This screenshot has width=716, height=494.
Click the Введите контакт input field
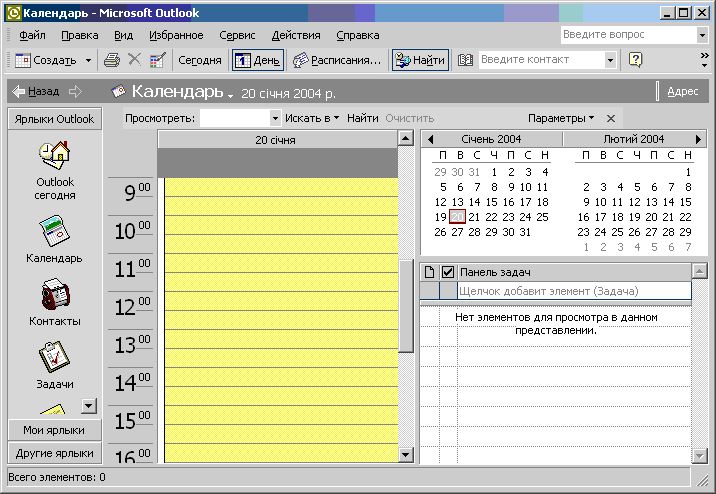pyautogui.click(x=542, y=60)
